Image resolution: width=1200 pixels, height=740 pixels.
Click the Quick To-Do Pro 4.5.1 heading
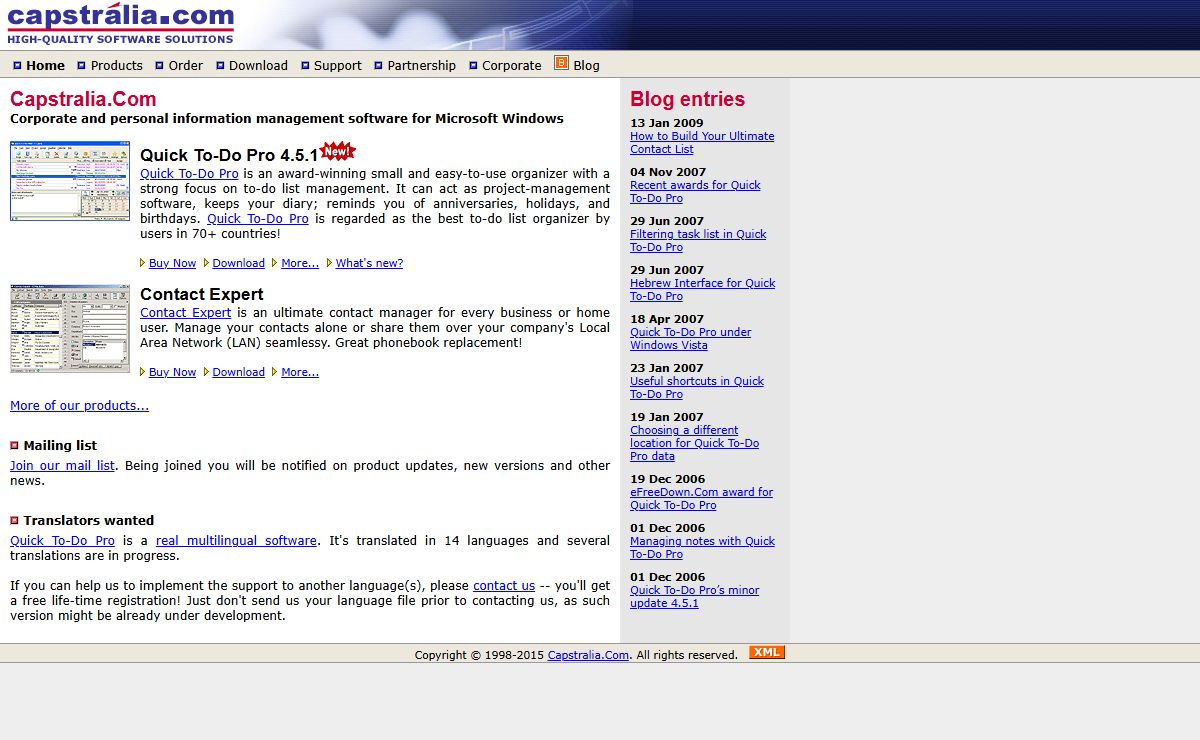click(x=229, y=155)
